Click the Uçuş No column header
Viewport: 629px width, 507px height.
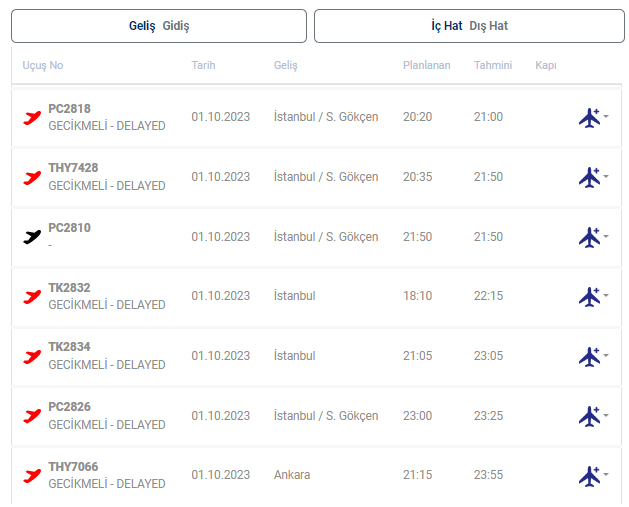(43, 65)
